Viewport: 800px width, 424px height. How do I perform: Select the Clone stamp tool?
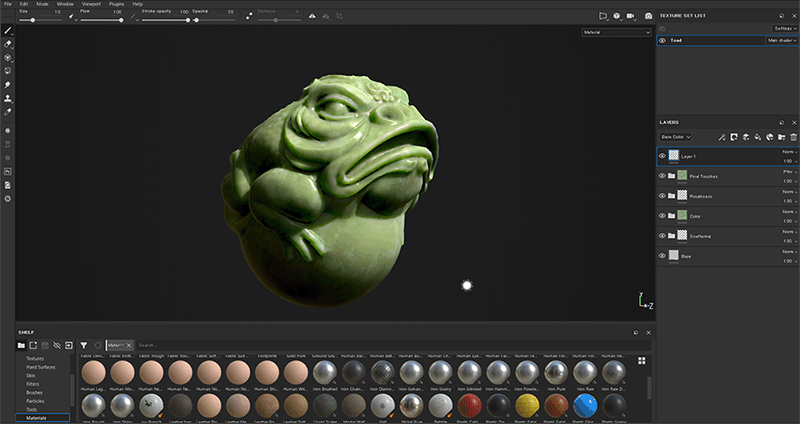(8, 98)
